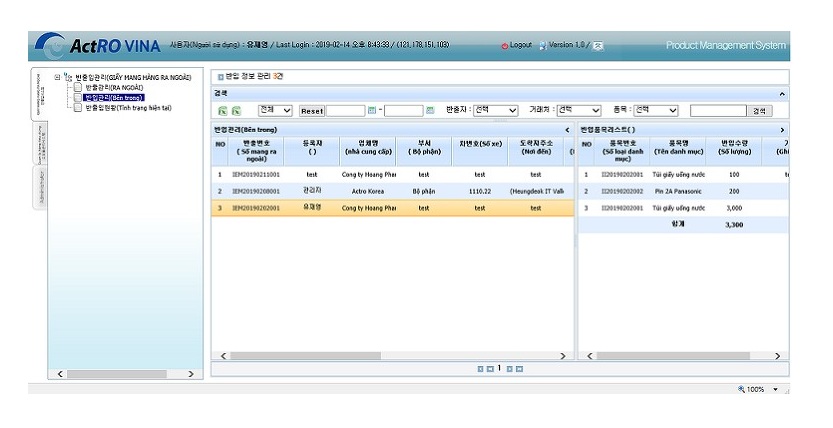Click the second green Excel export icon
Viewport: 833px width, 428px height.
tap(236, 111)
